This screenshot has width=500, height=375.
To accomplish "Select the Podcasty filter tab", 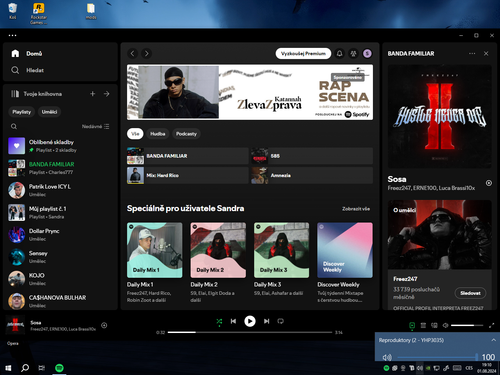I will pyautogui.click(x=186, y=134).
